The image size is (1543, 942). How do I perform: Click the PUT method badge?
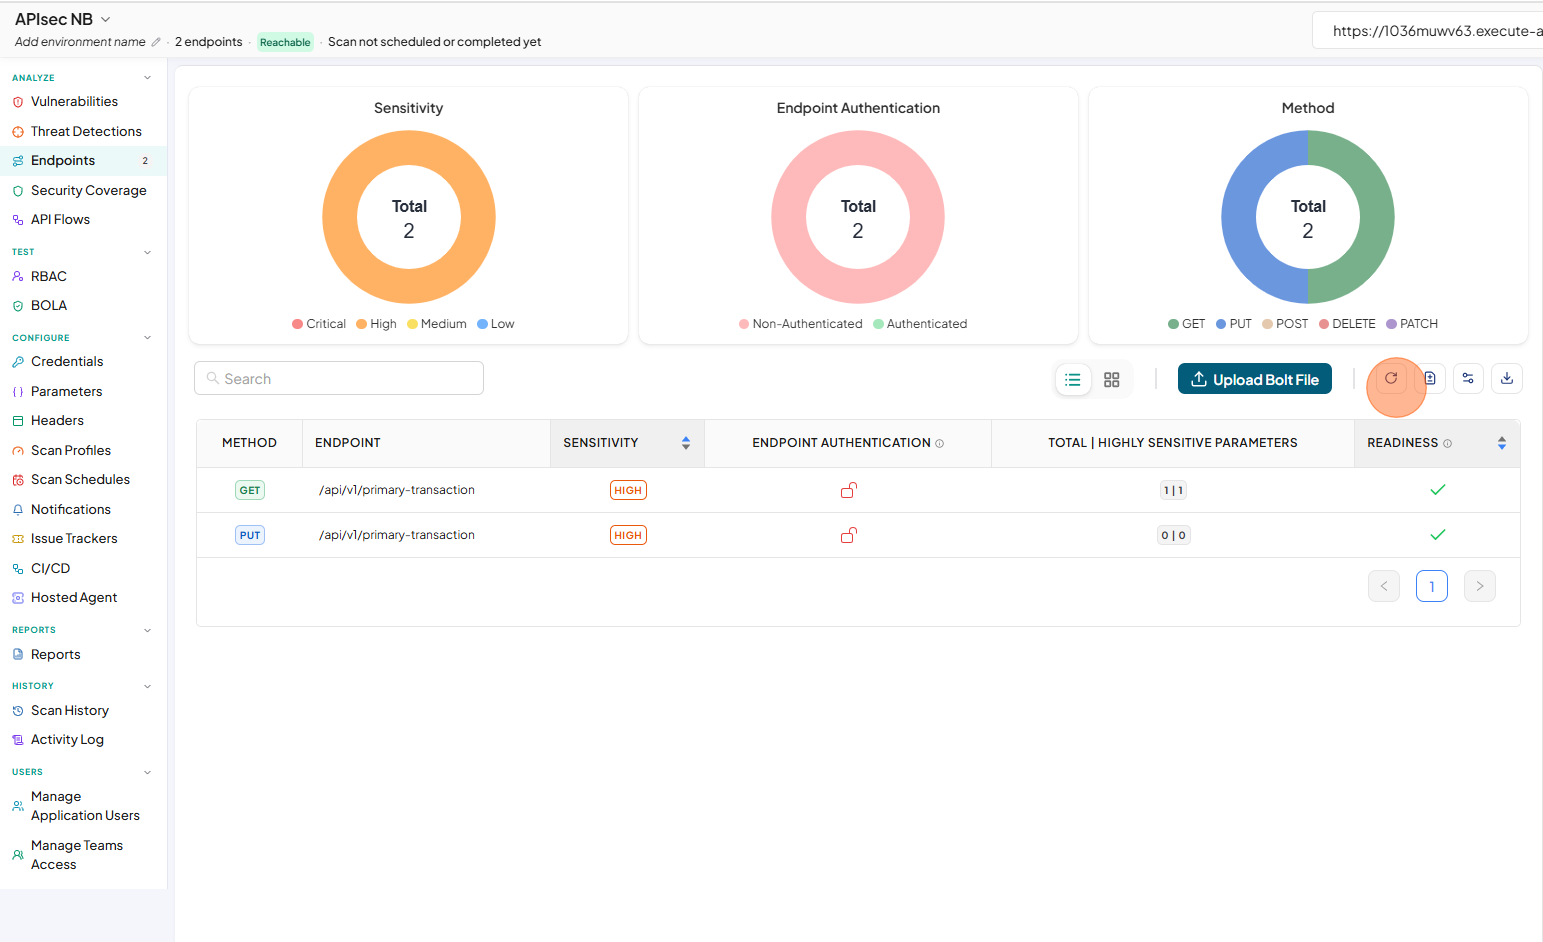tap(250, 535)
